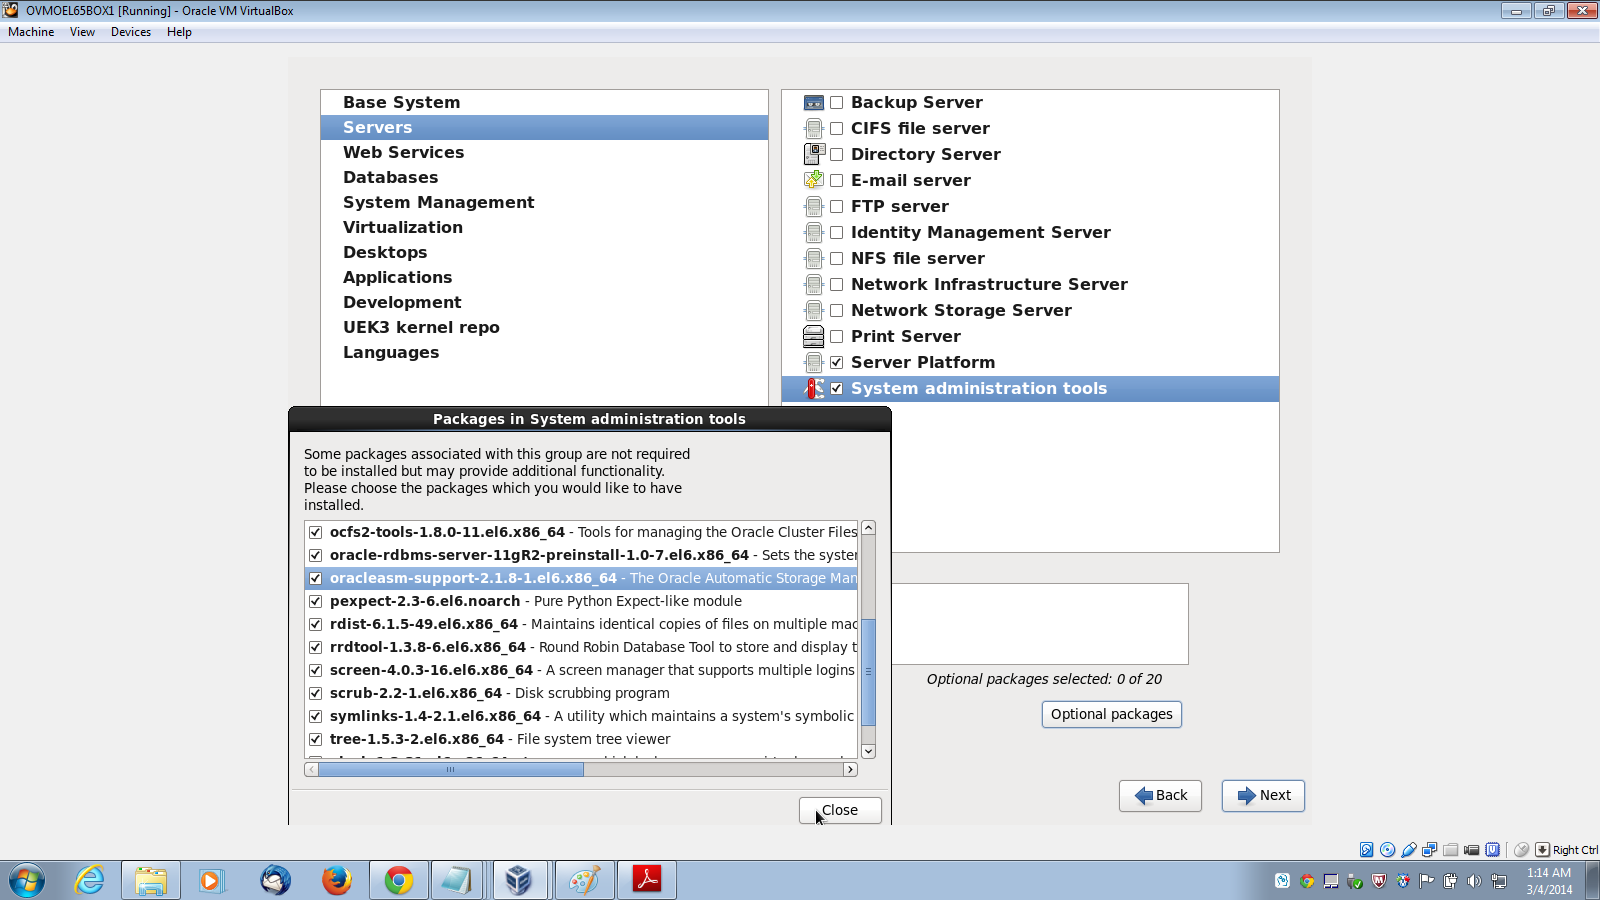Click the package list vertical scrollbar thumb
The image size is (1600, 900).
[x=868, y=672]
